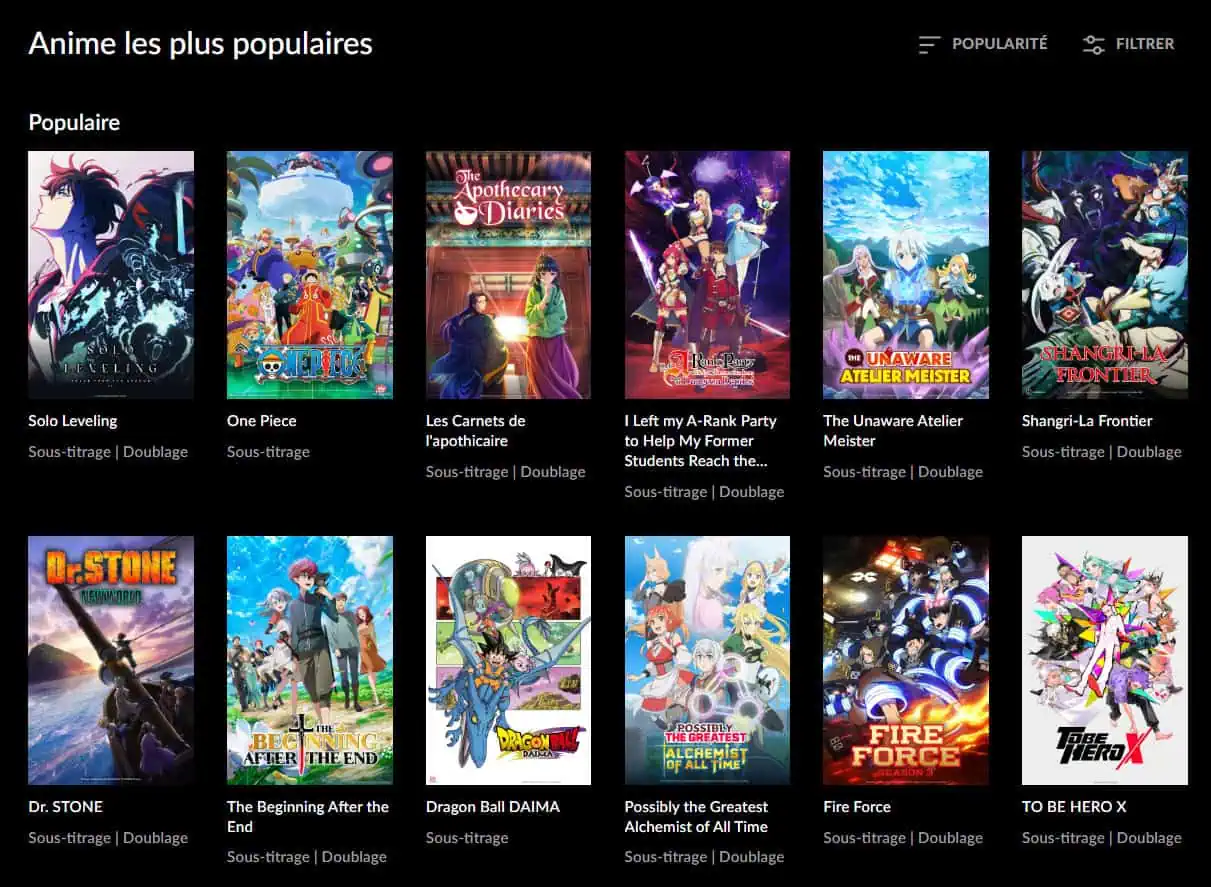Open Possibly the Greatest Alchemist title link
The width and height of the screenshot is (1211, 887).
[697, 817]
